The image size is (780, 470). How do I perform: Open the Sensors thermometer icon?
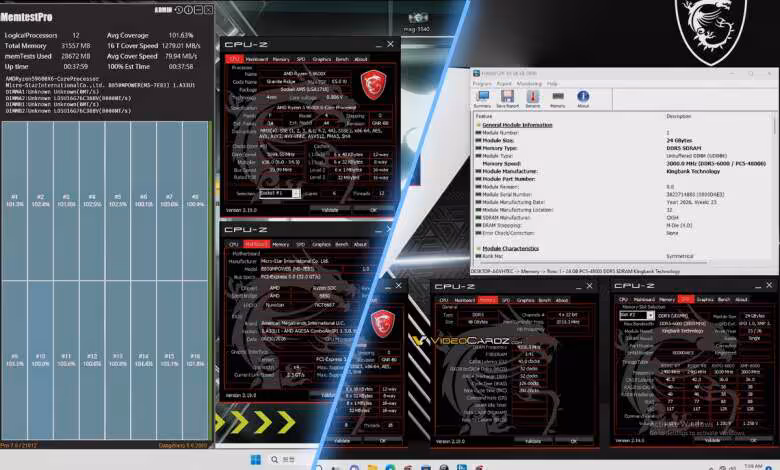point(532,98)
